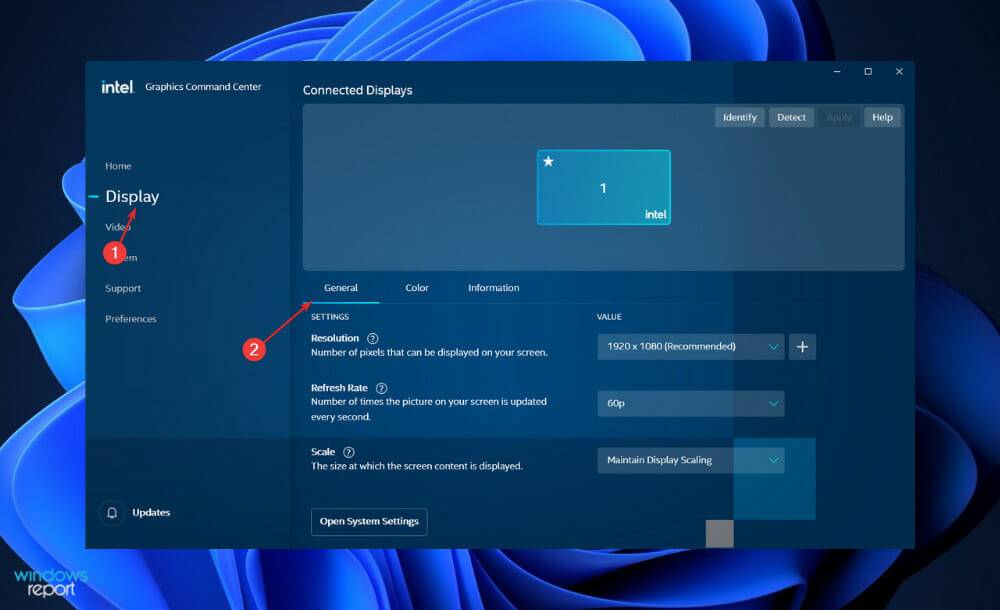Screen dimensions: 1000x610
Task: Open System Settings
Action: coord(369,521)
